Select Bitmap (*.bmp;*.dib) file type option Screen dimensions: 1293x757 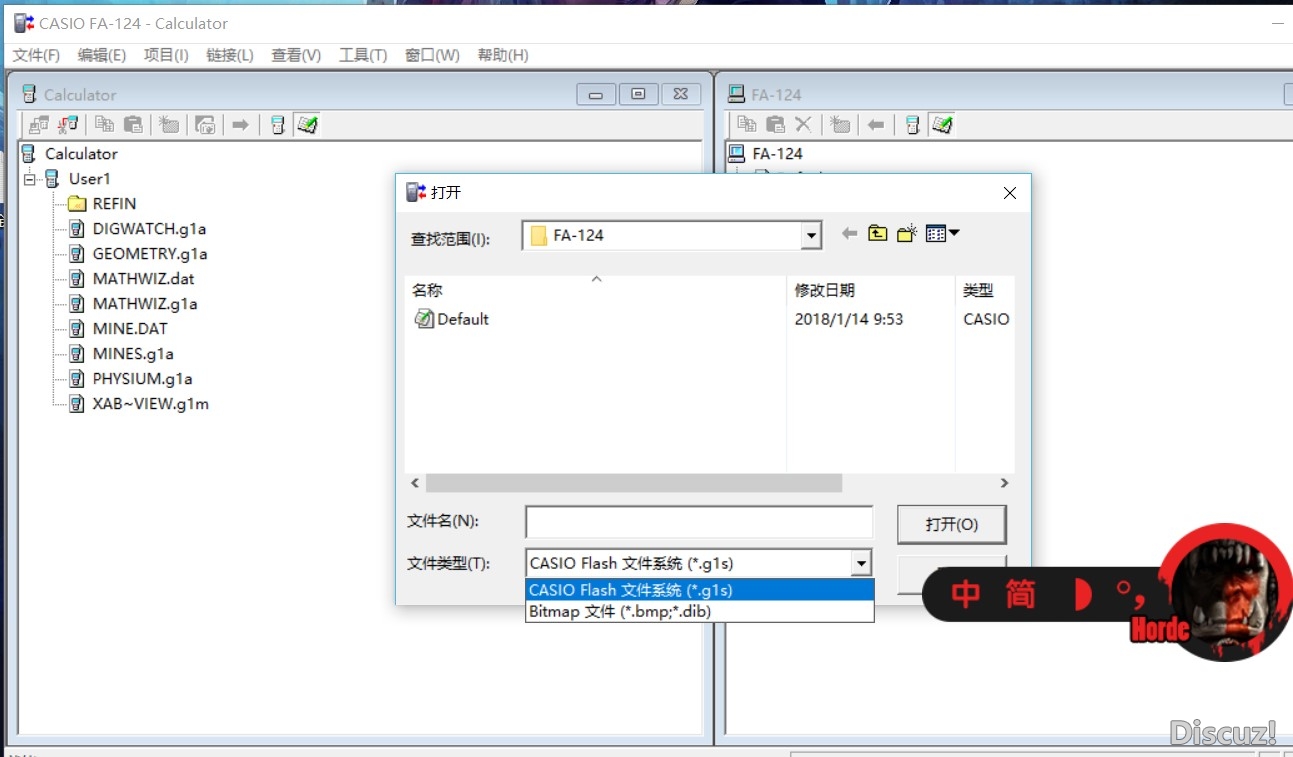click(700, 611)
